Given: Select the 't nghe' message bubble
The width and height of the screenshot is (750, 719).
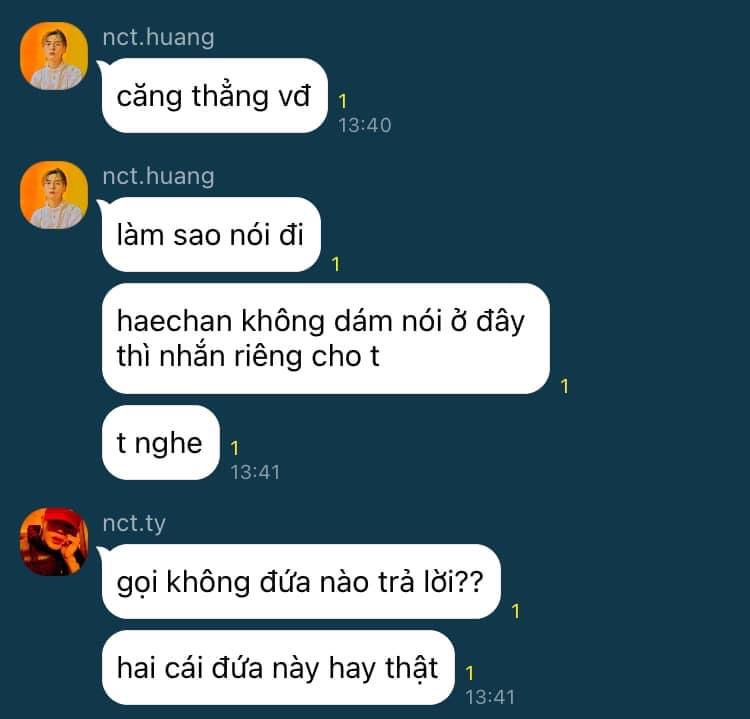Looking at the screenshot, I should pyautogui.click(x=161, y=442).
